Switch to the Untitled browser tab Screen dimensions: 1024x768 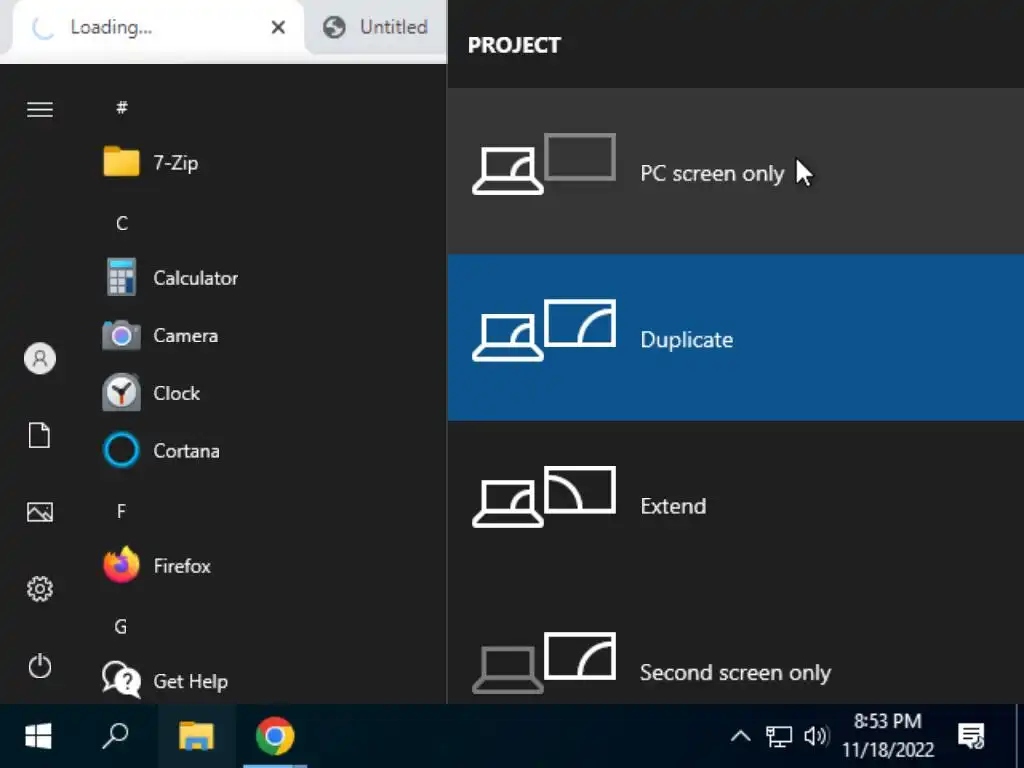[376, 27]
